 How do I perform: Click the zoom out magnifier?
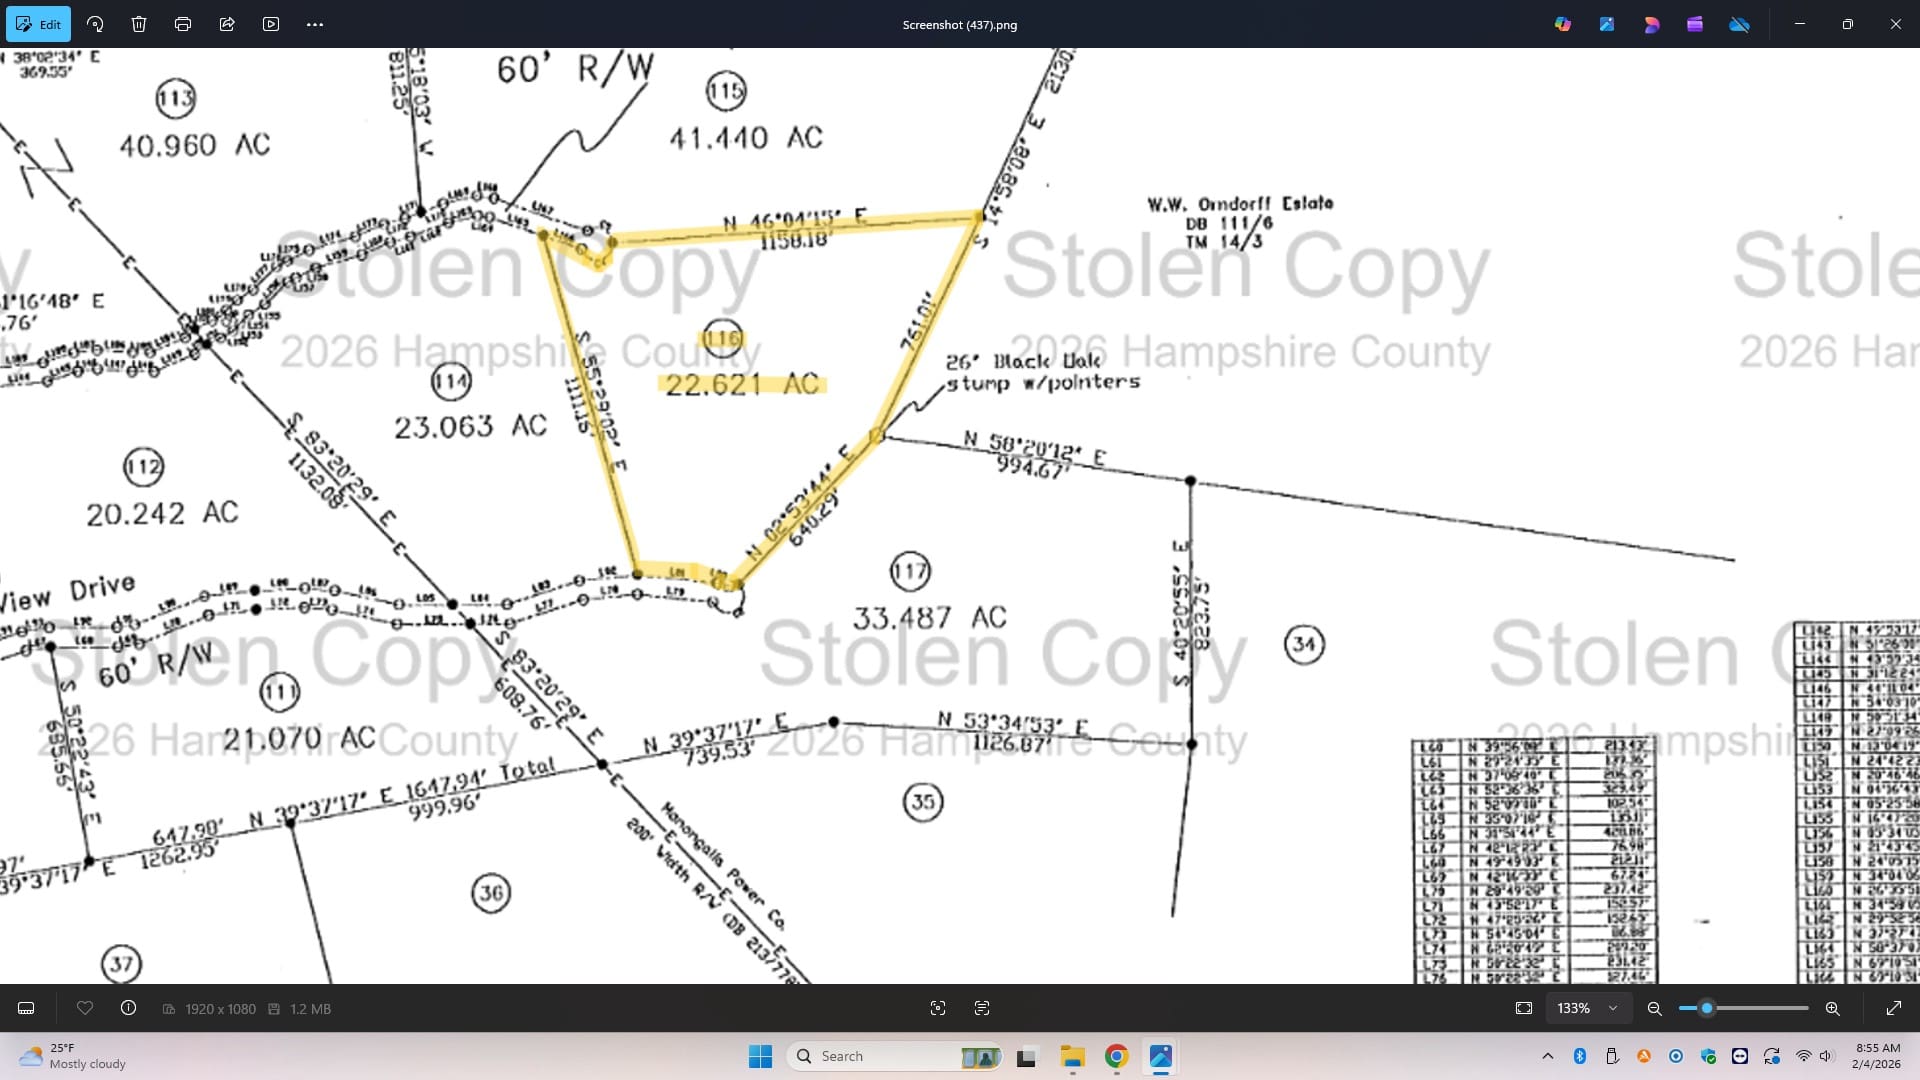(x=1655, y=1008)
